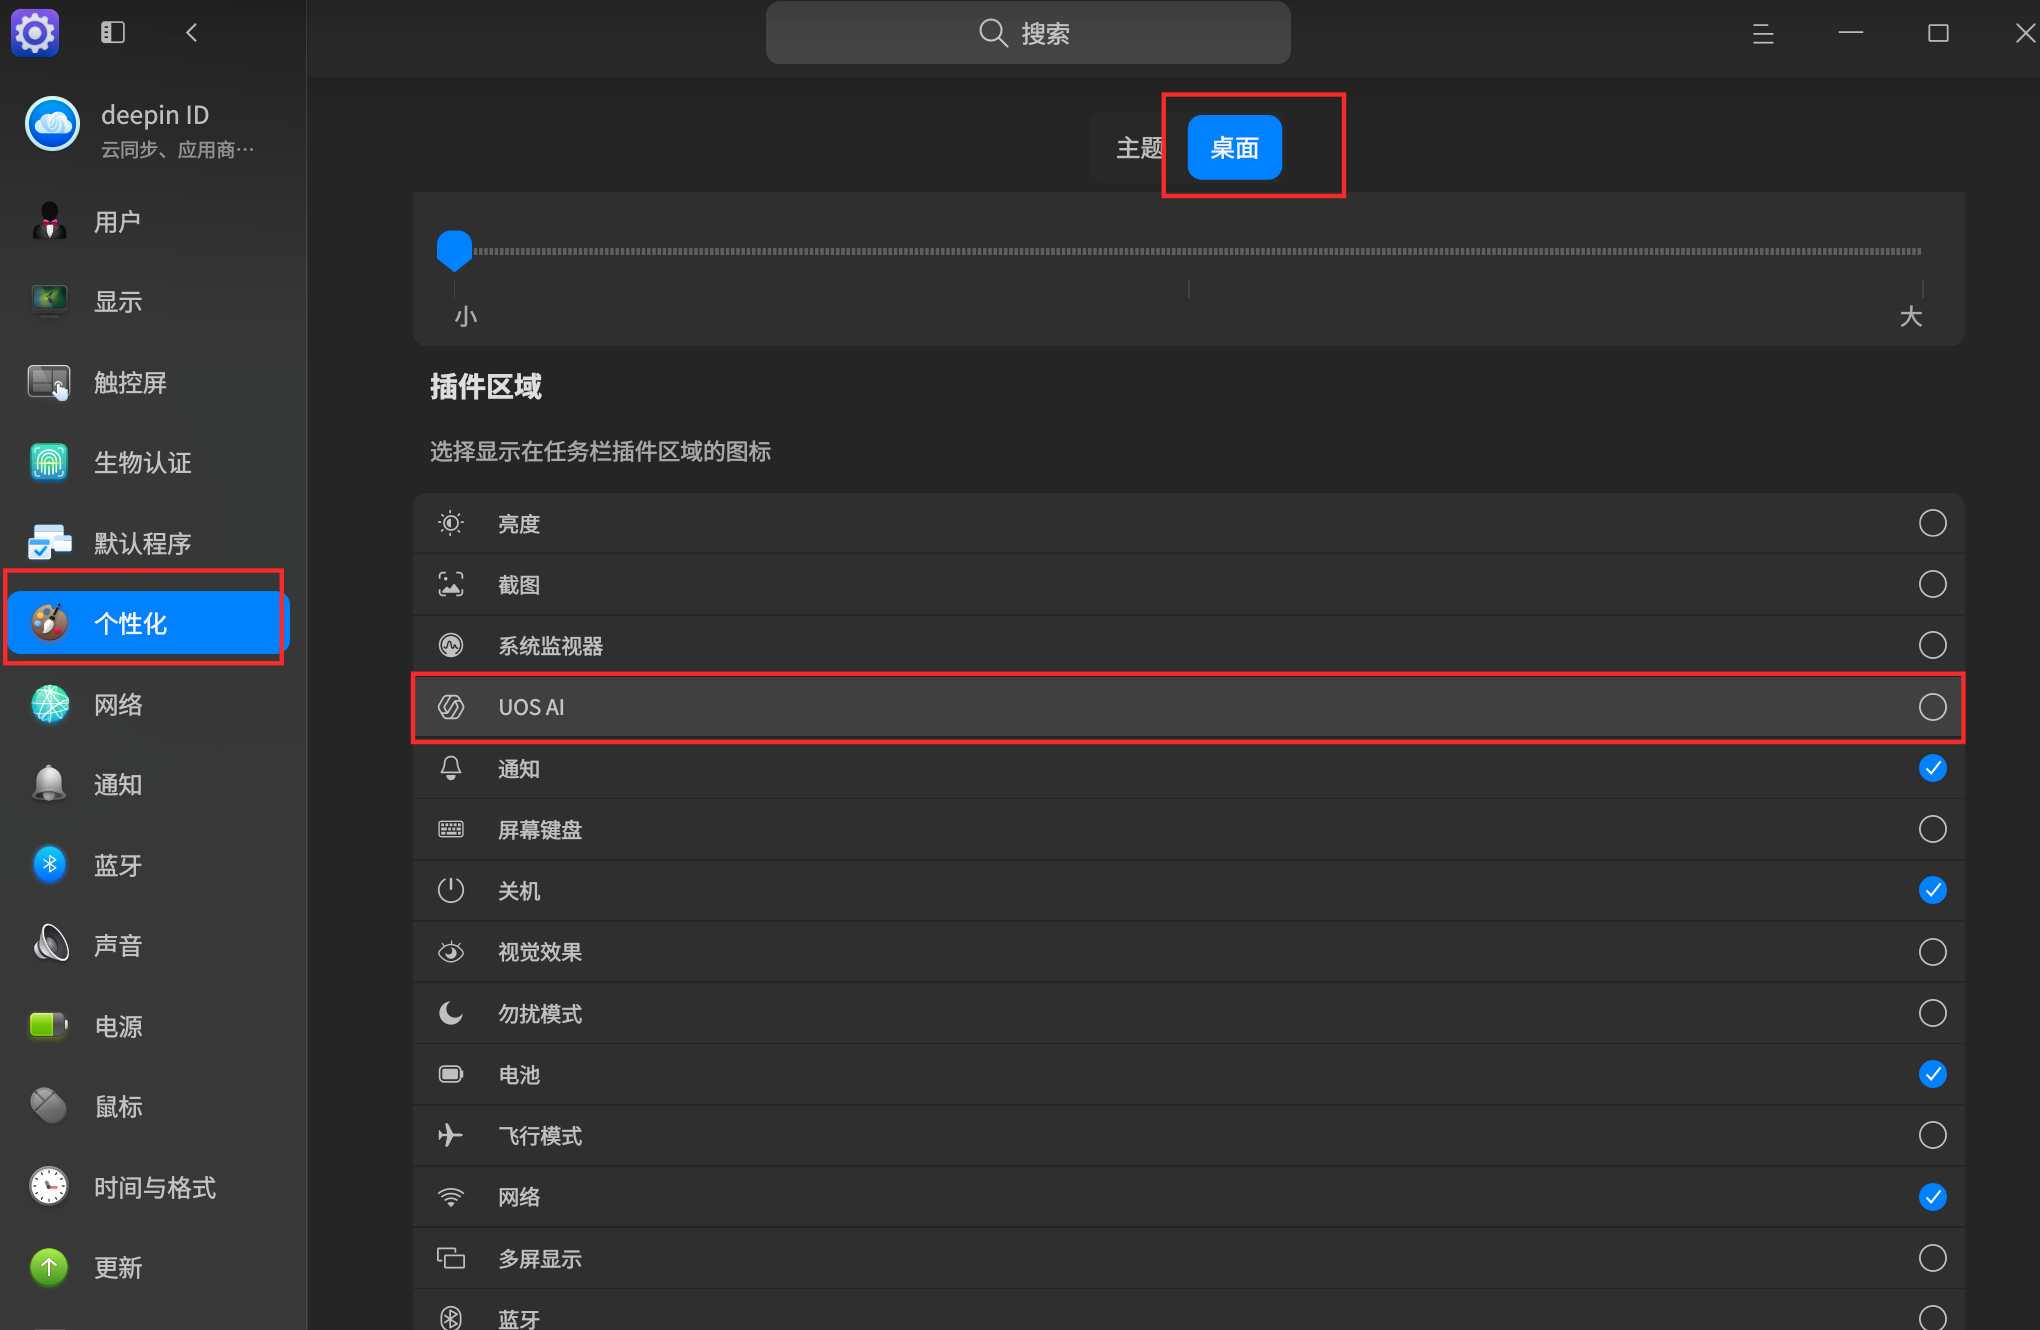
Task: Open 生物认证 biometric settings
Action: tap(146, 462)
